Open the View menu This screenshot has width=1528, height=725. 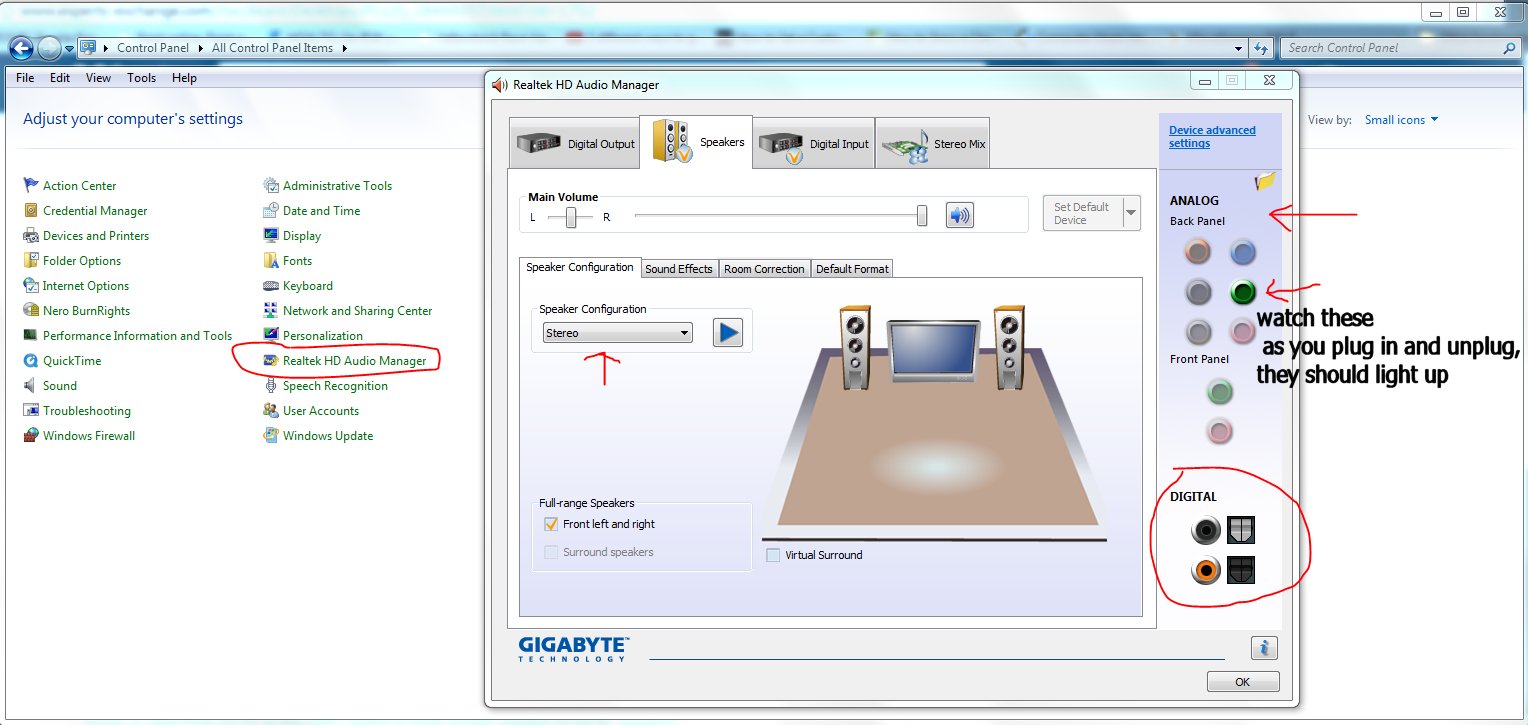coord(98,78)
